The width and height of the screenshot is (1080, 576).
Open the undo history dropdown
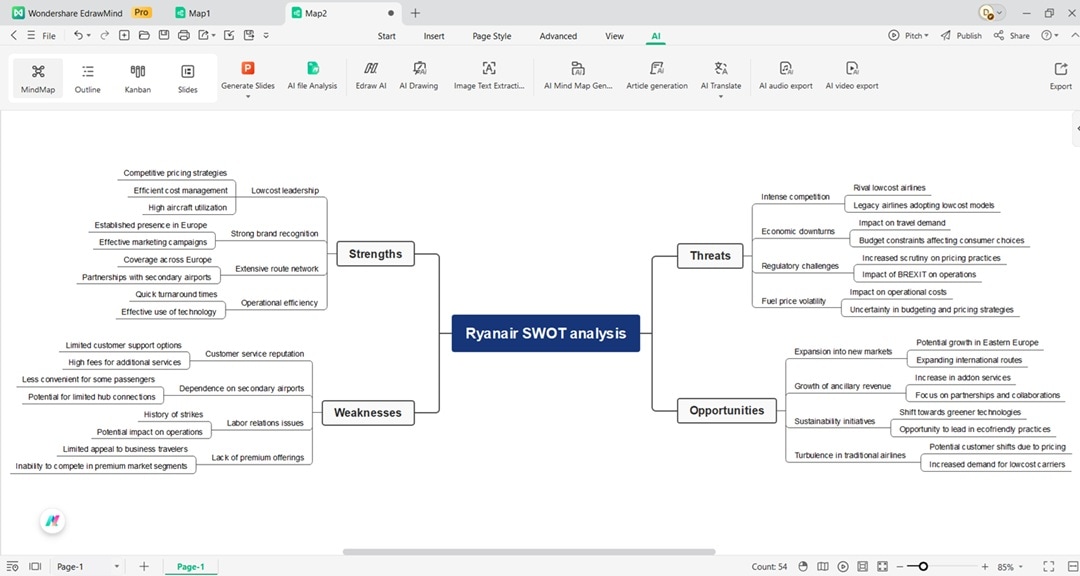(88, 36)
